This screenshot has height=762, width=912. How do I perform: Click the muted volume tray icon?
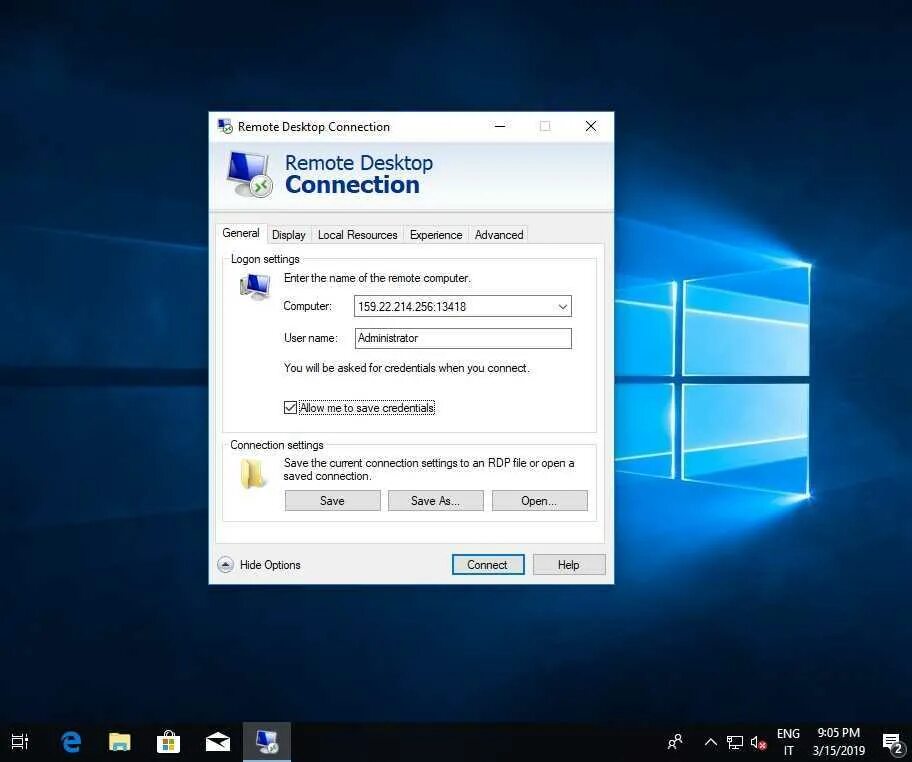(x=758, y=742)
